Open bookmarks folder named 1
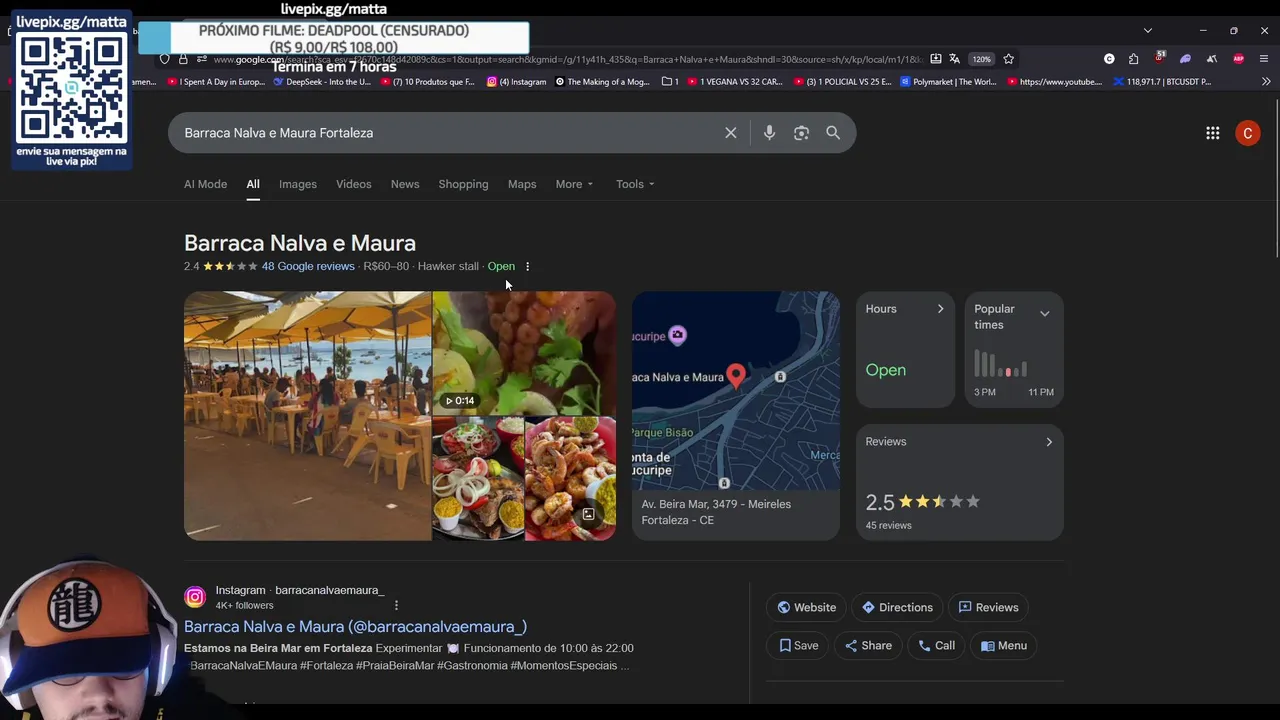 671,82
